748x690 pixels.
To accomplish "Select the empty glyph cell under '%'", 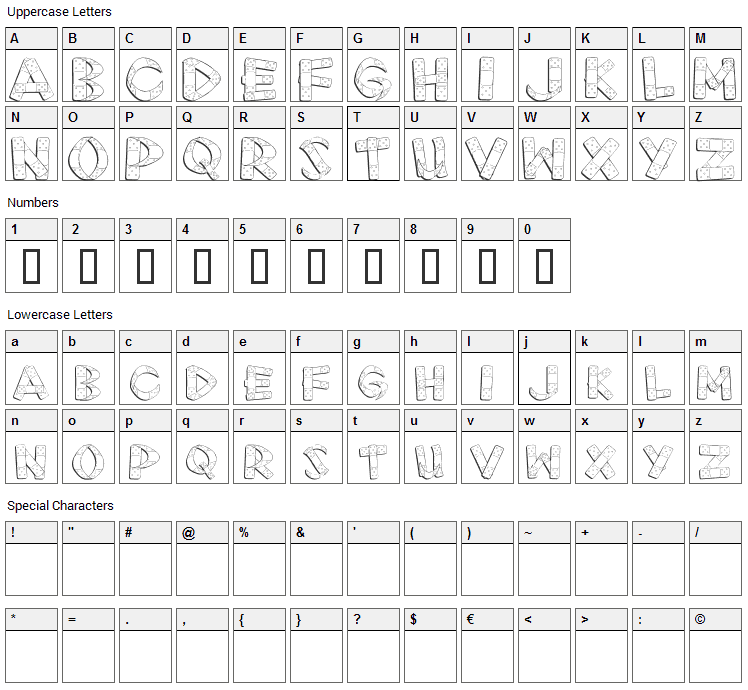I will click(x=260, y=569).
